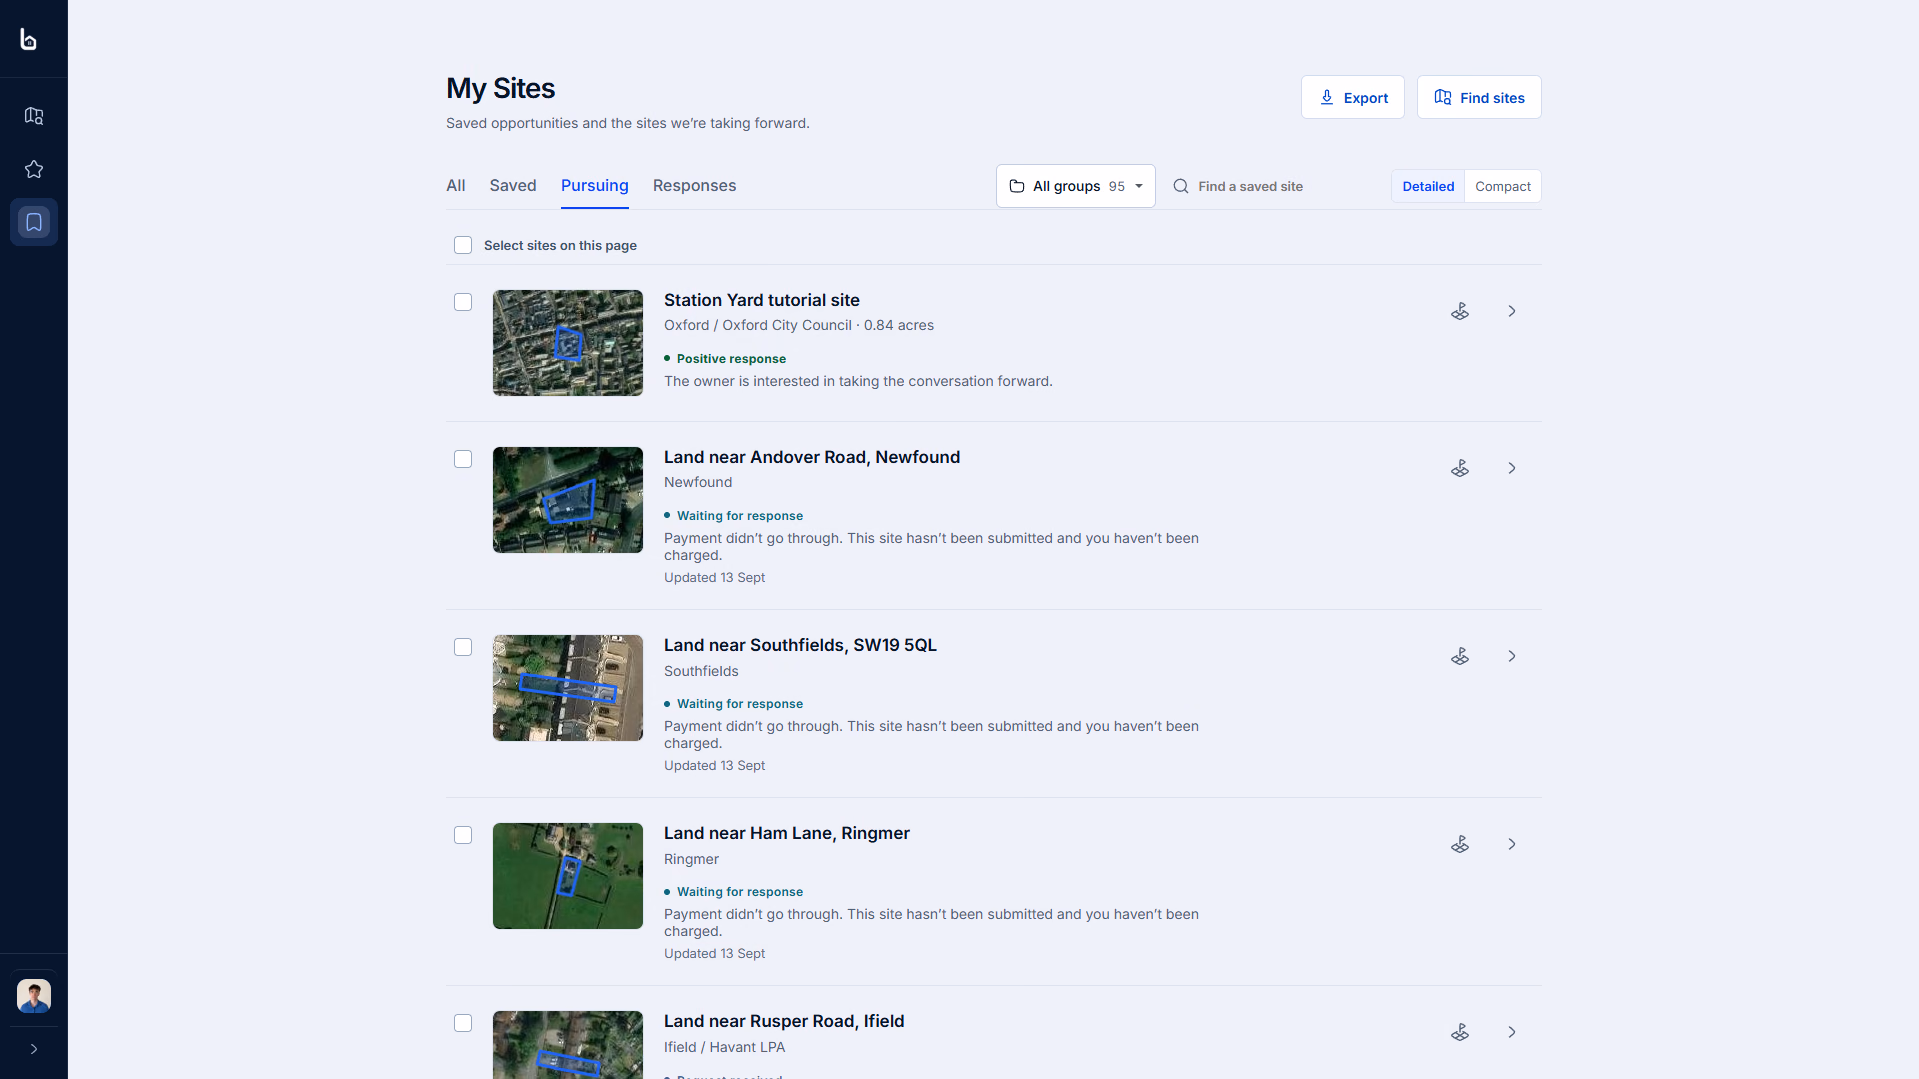The width and height of the screenshot is (1919, 1079).
Task: Click the map pin icon for Andover Road
Action: (x=1460, y=468)
